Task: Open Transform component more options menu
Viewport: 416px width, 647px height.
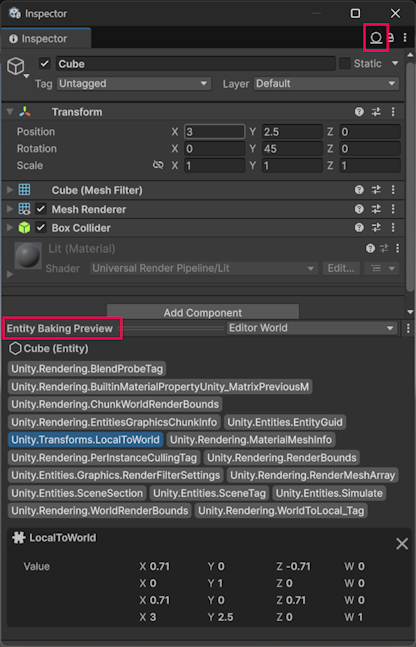Action: [x=393, y=112]
